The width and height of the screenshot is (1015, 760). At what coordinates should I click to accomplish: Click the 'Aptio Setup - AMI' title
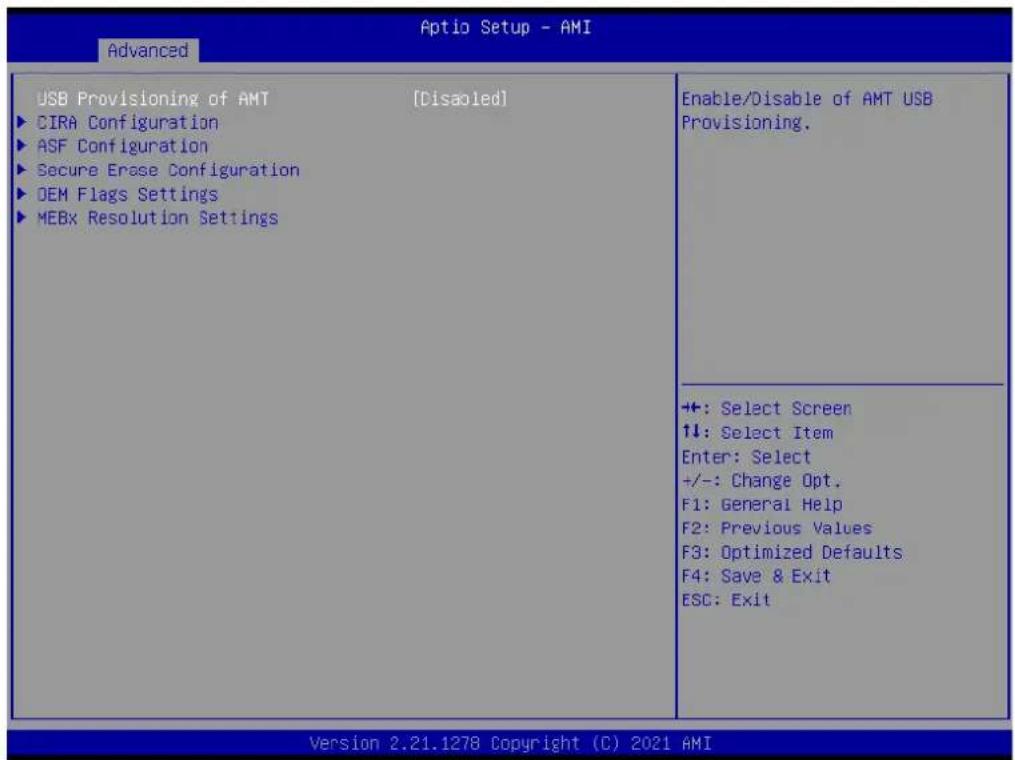tap(506, 27)
